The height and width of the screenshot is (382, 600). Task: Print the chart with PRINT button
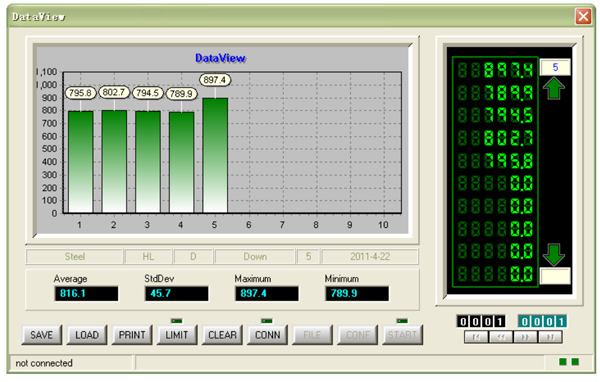[x=132, y=335]
